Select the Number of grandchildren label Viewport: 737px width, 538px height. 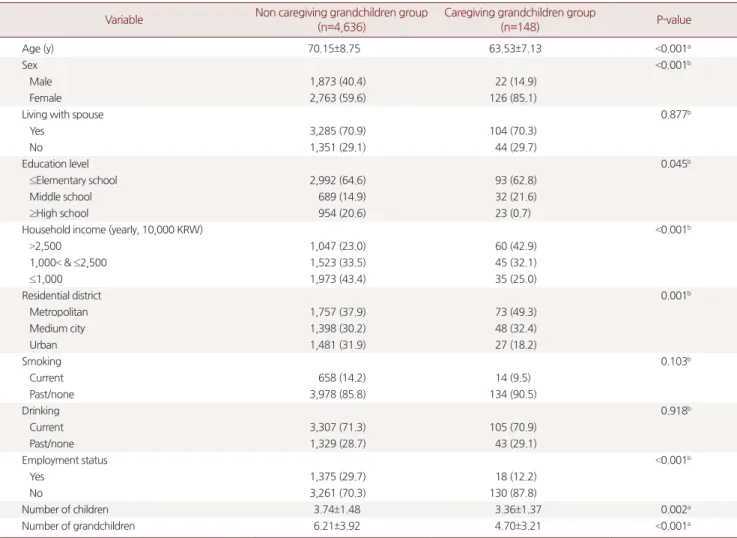point(78,526)
